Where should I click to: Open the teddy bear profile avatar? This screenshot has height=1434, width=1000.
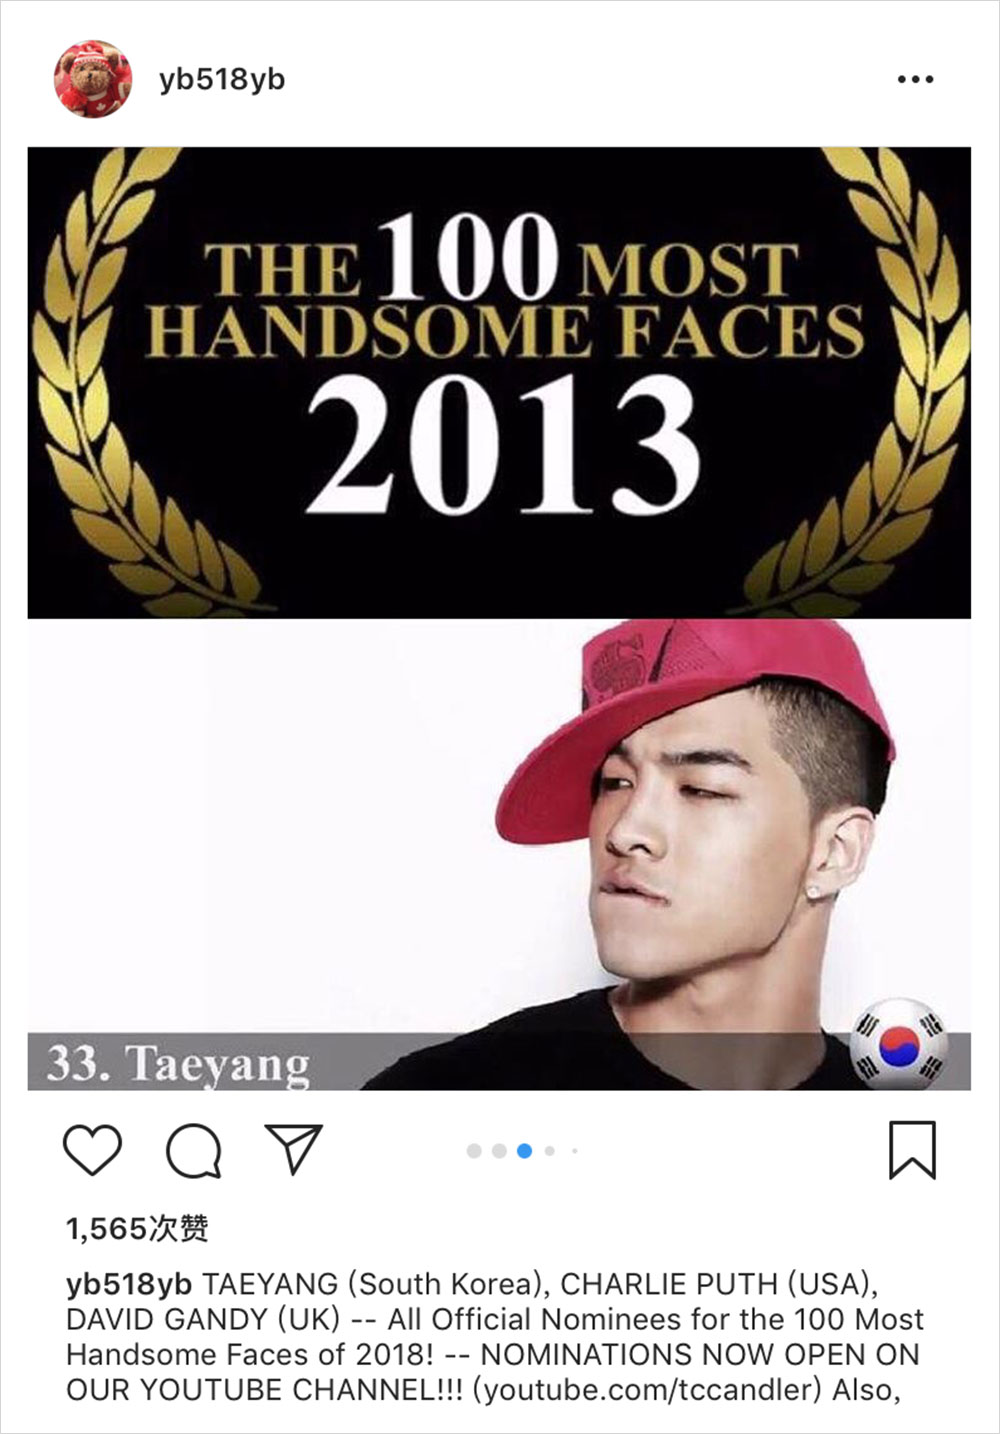point(93,79)
